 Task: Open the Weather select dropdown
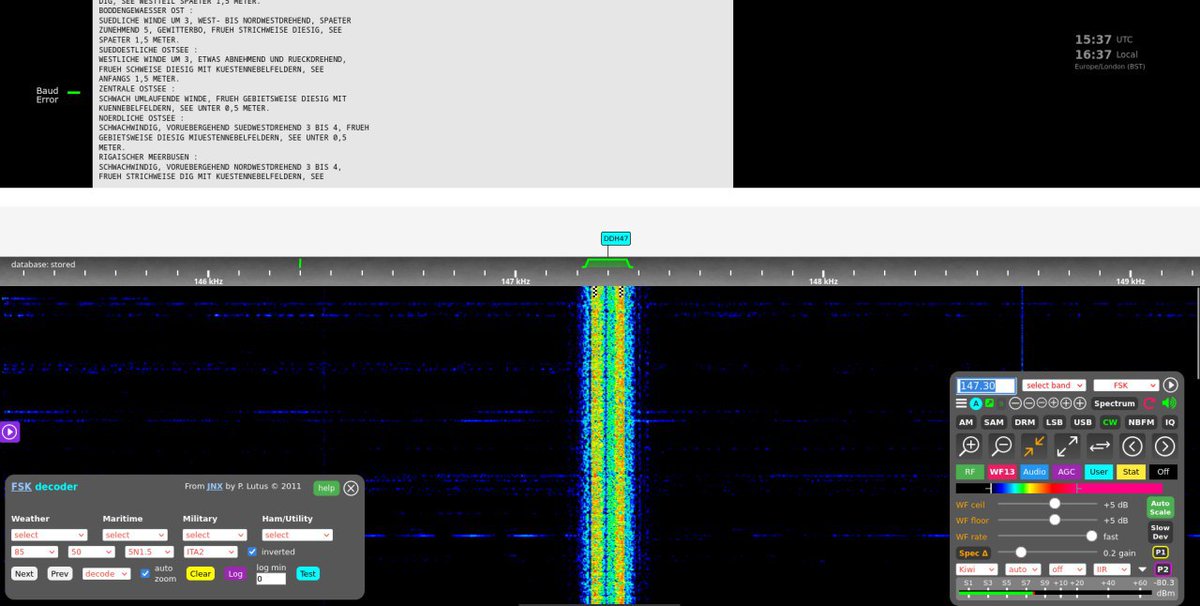pos(49,535)
